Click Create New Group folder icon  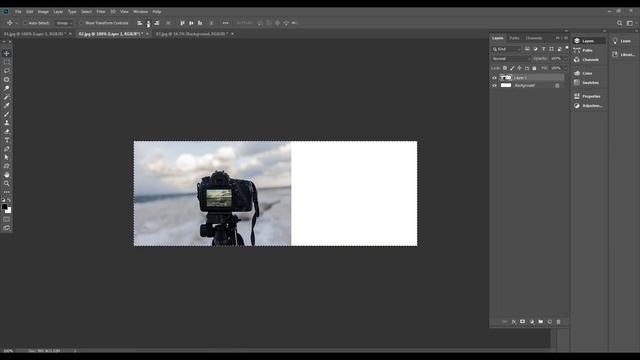click(x=540, y=322)
